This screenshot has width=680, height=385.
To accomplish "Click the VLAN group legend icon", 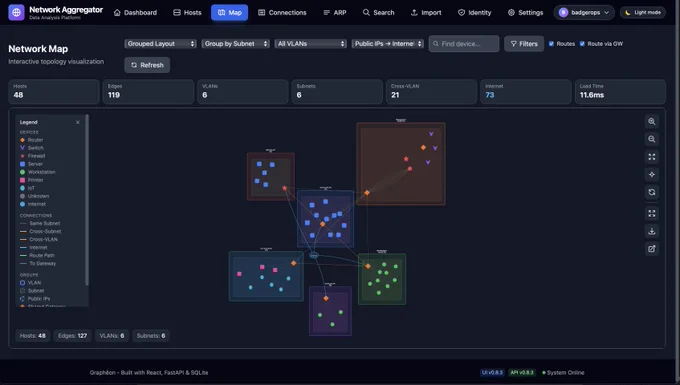I will click(23, 283).
